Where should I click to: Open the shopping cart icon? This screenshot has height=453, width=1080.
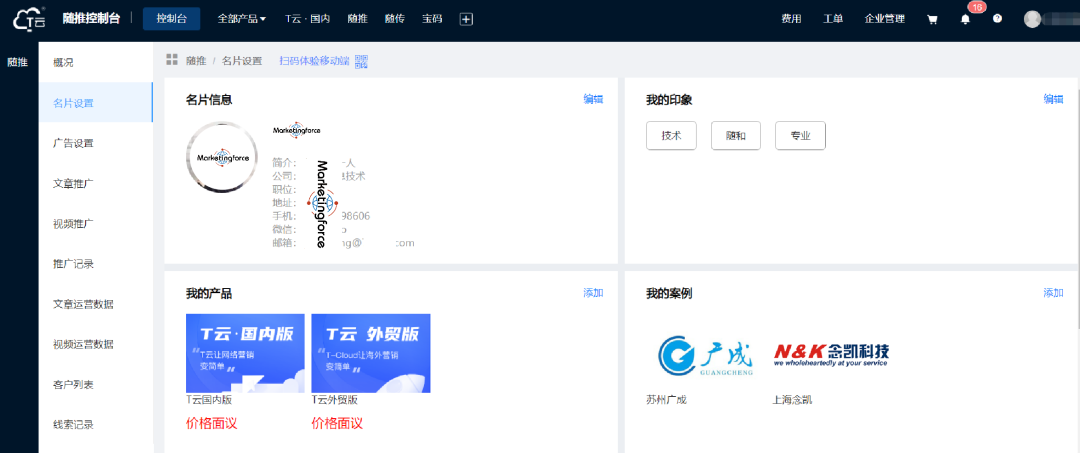pos(932,19)
